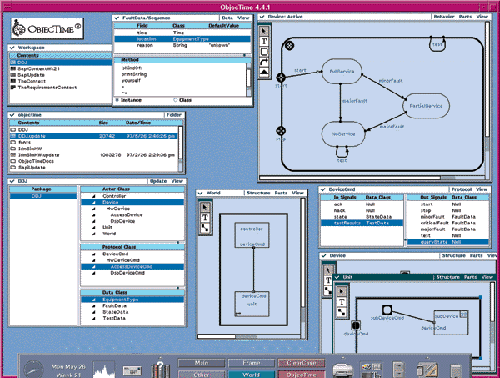Image resolution: width=500 pixels, height=378 pixels.
Task: Switch to the World workspace button
Action: point(251,374)
